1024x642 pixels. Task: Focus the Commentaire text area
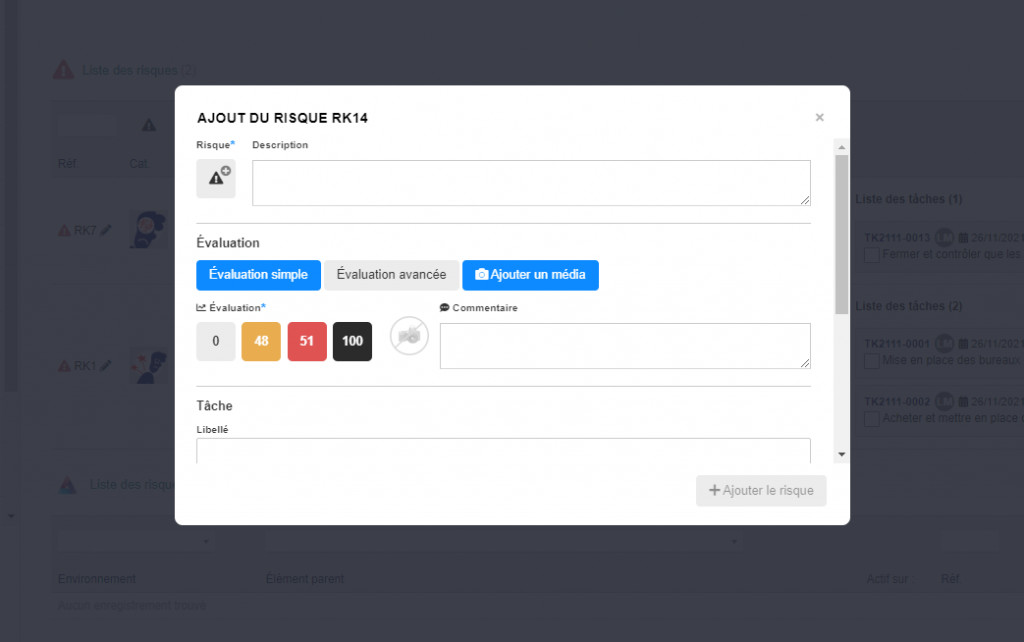[625, 346]
